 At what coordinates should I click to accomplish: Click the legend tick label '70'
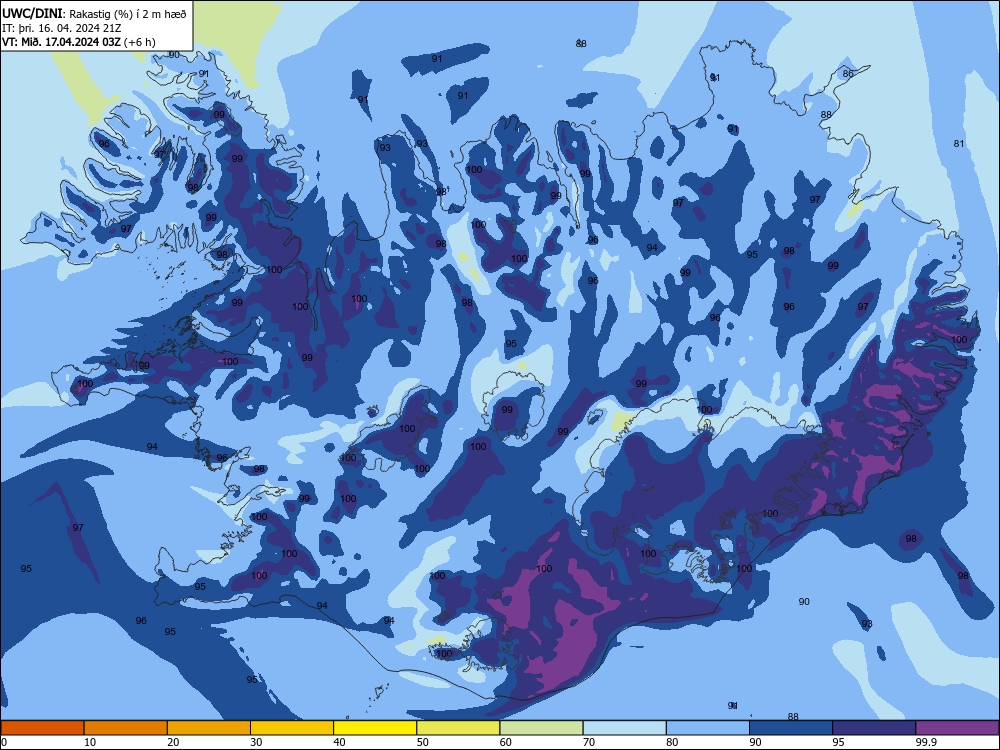pyautogui.click(x=589, y=742)
